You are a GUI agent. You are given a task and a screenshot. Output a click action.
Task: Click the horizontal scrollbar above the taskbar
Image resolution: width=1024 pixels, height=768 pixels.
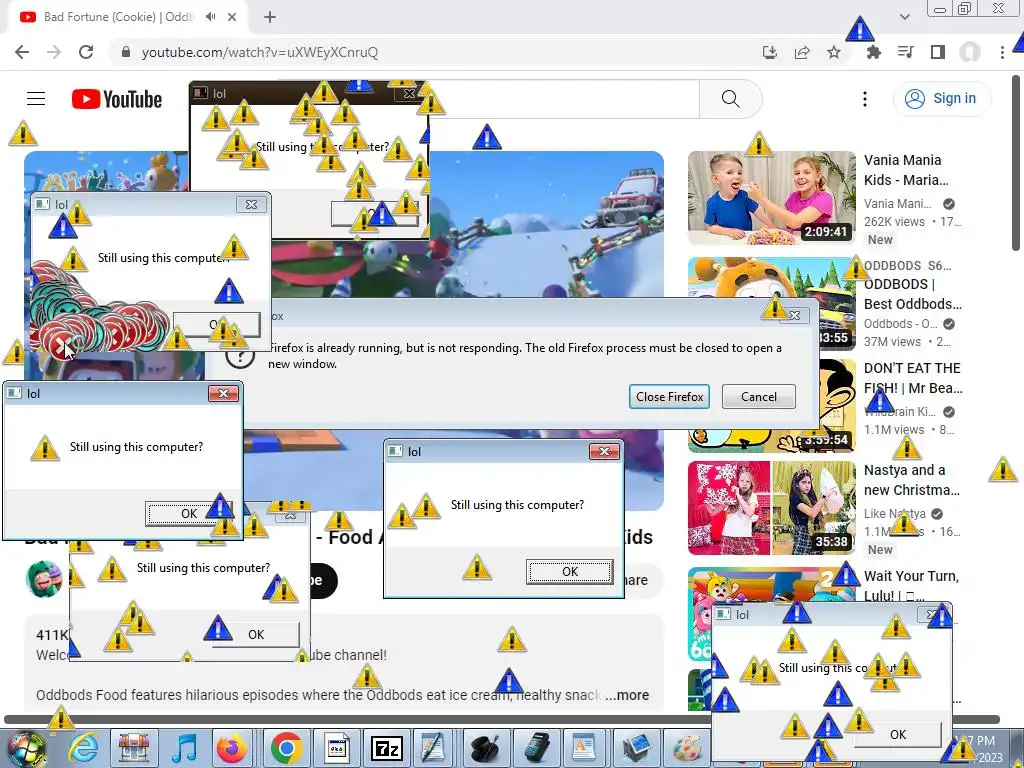click(x=502, y=719)
